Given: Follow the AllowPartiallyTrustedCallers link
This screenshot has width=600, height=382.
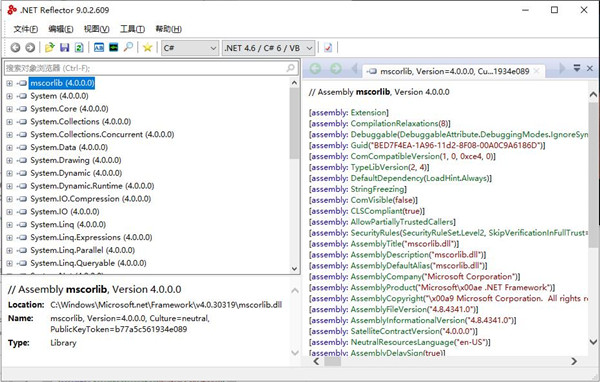Looking at the screenshot, I should 402,222.
